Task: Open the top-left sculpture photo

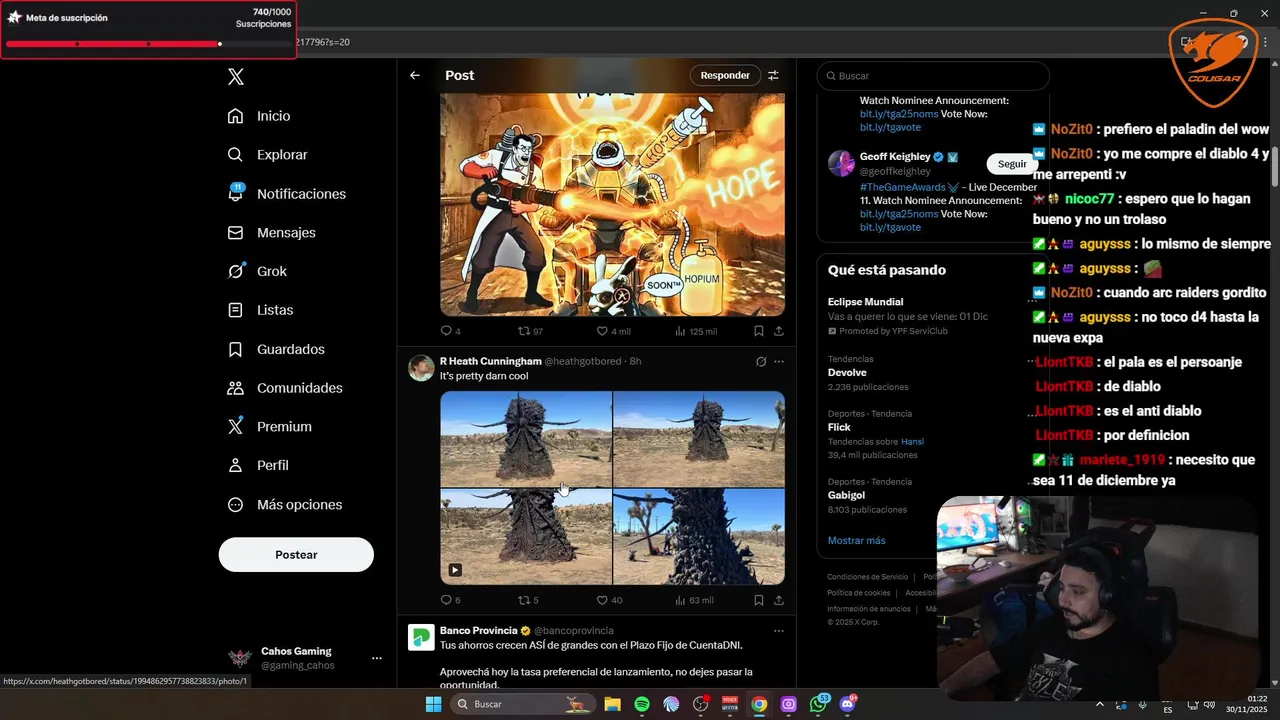Action: [526, 439]
